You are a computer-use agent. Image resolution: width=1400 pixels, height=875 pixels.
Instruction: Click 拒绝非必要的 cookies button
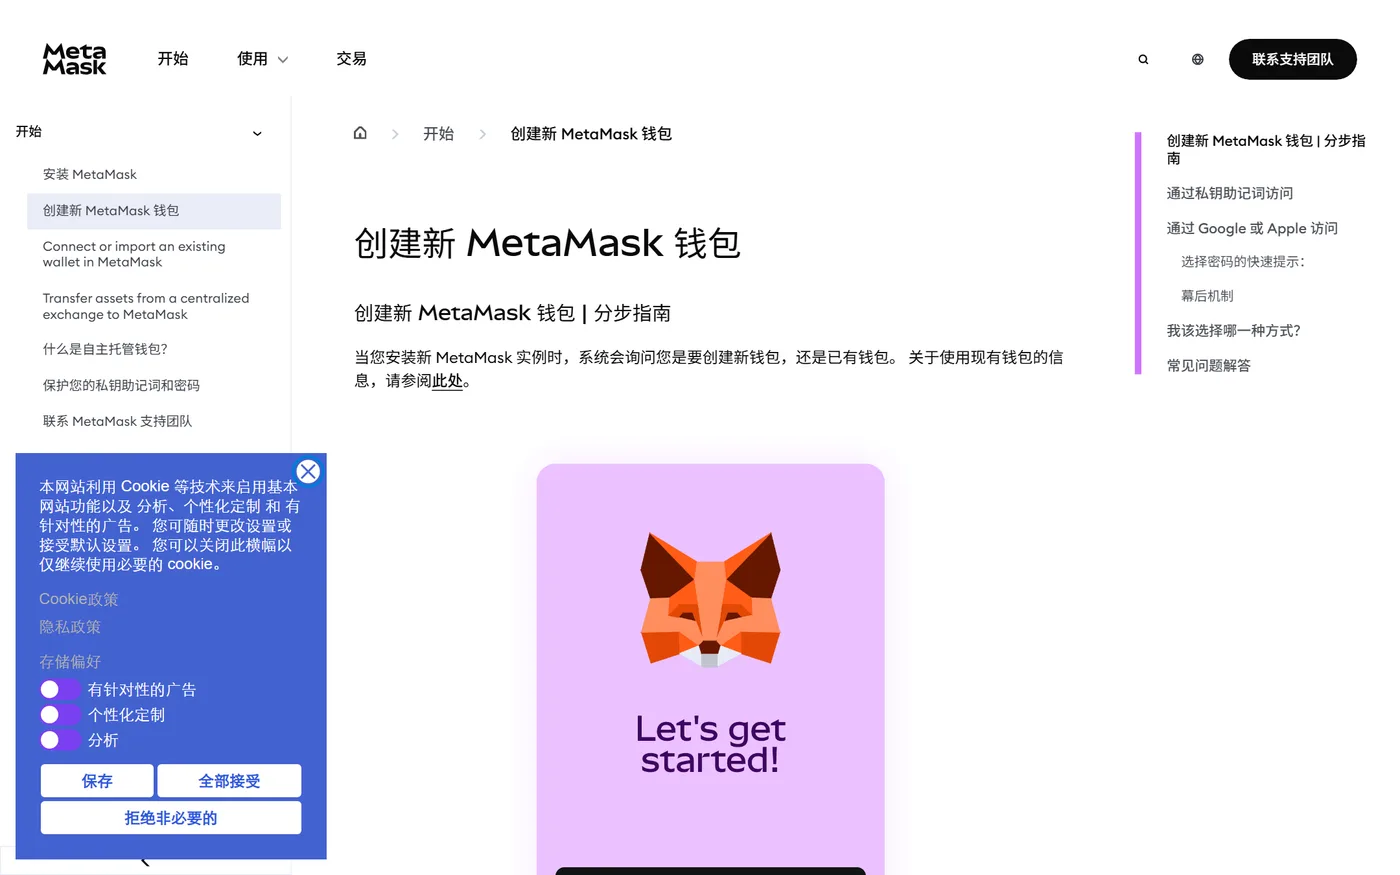click(171, 818)
